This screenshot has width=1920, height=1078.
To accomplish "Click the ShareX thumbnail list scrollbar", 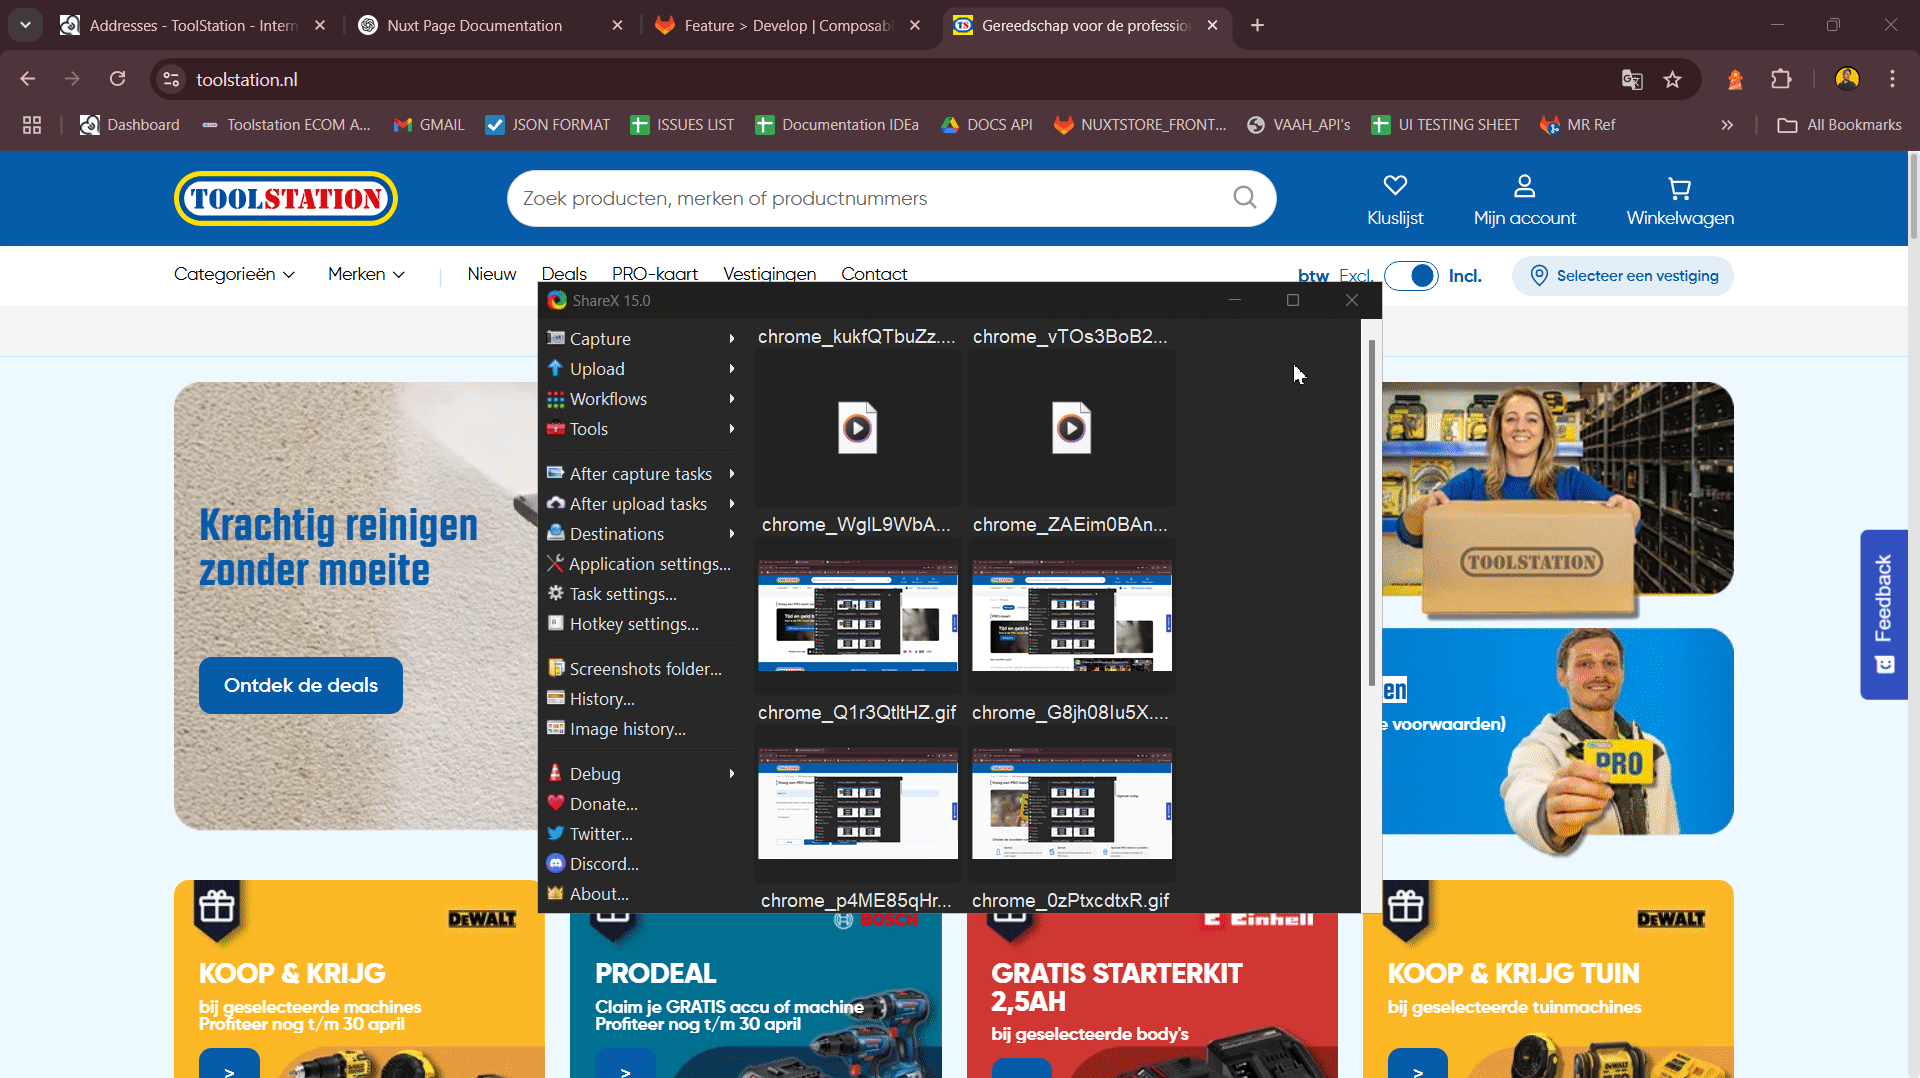I will pyautogui.click(x=1371, y=510).
